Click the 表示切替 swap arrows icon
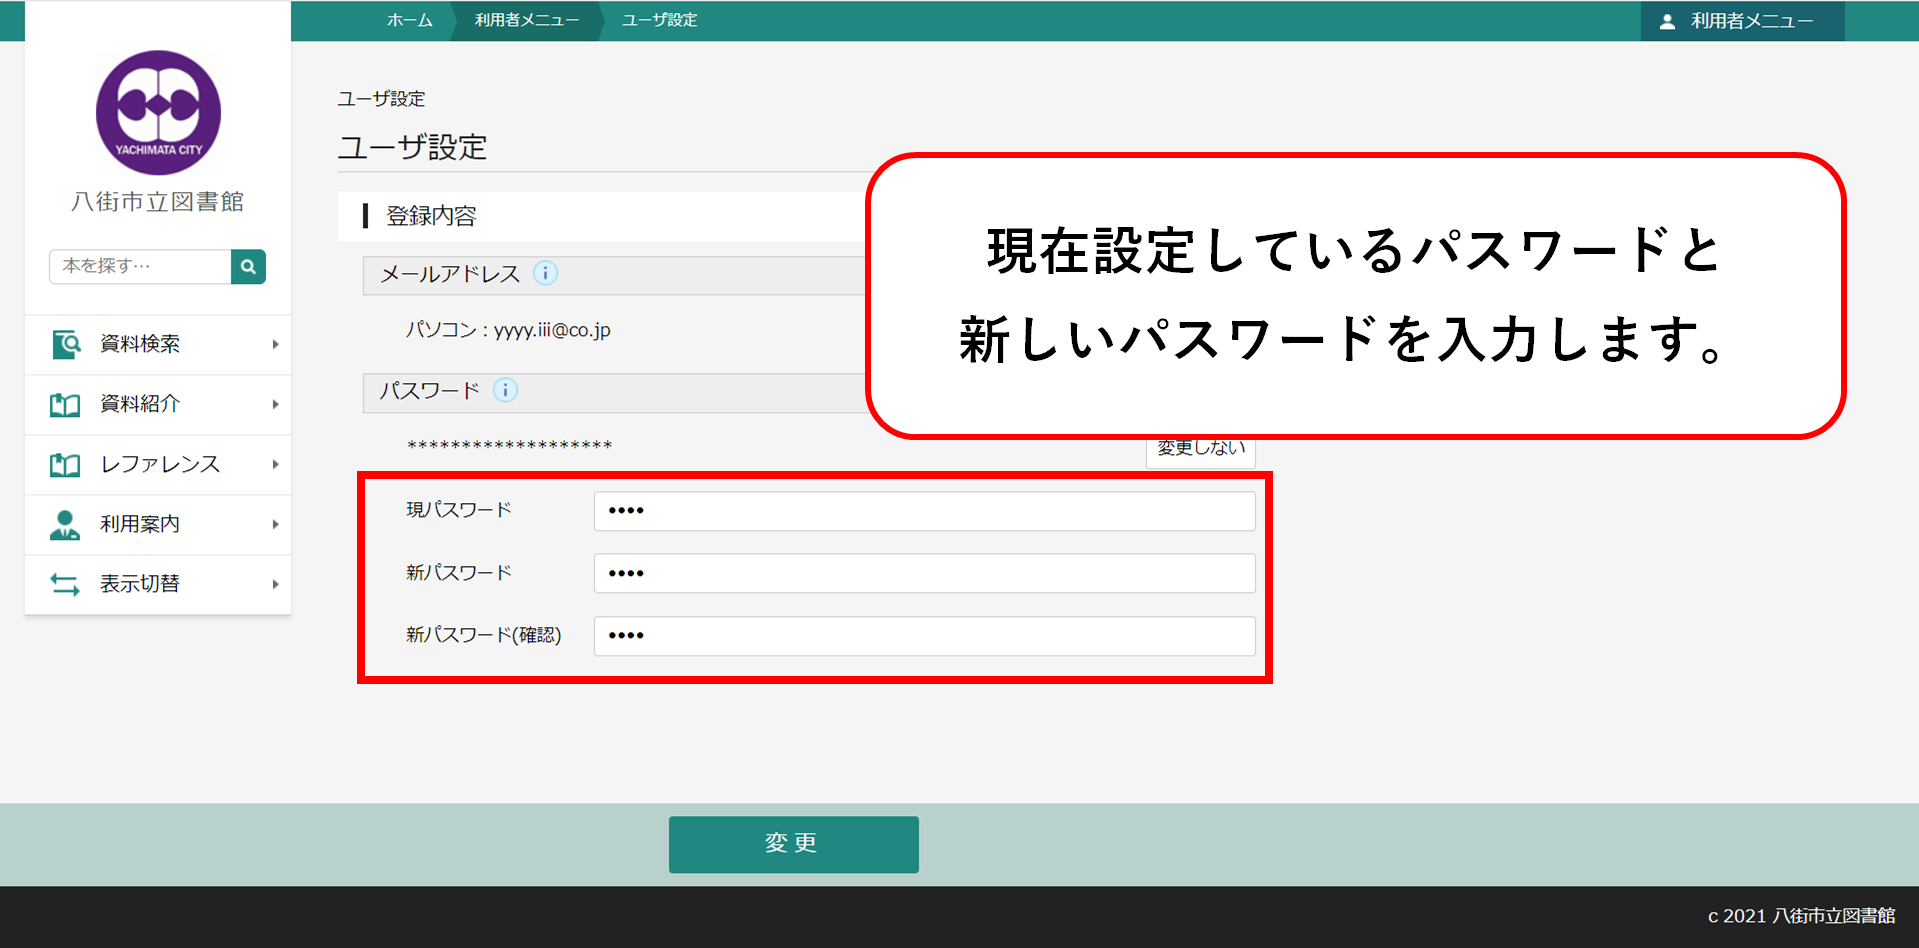 [65, 584]
